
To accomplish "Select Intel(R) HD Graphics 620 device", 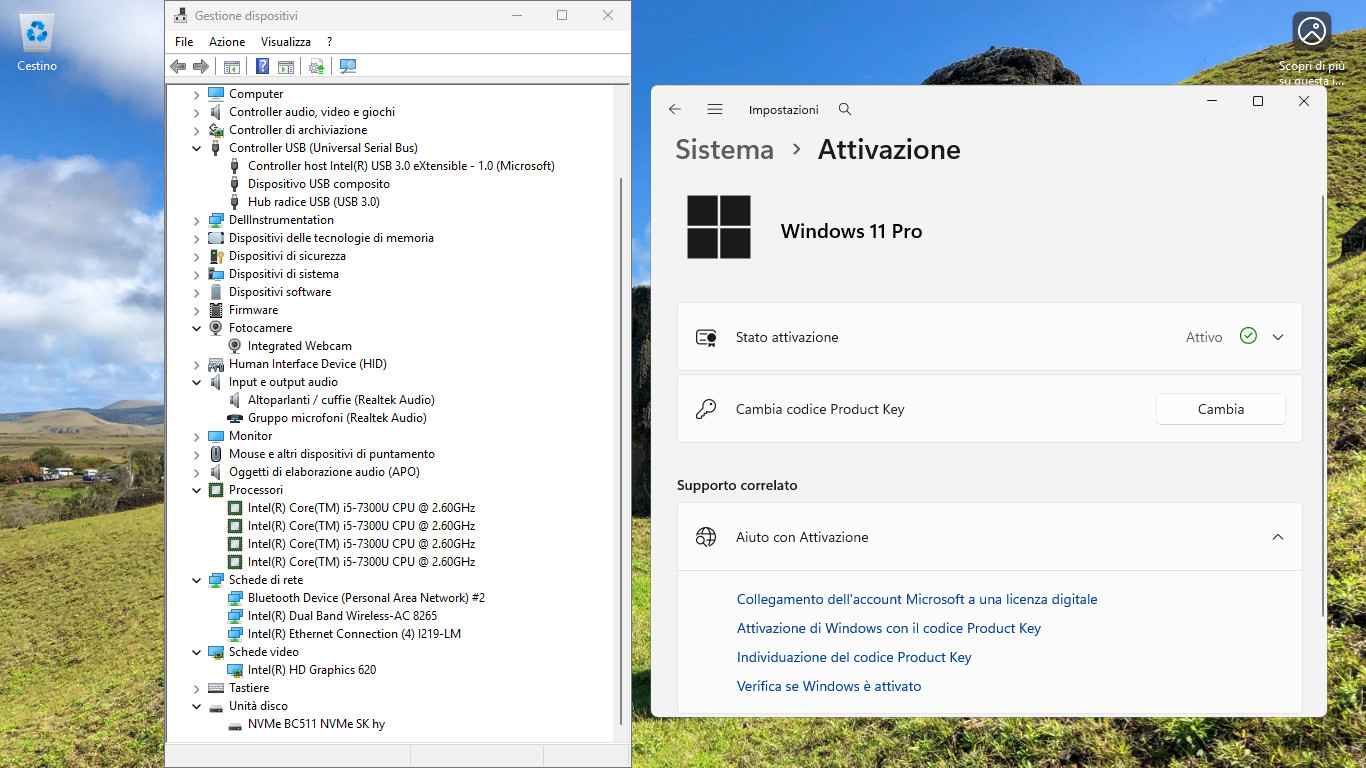I will pos(311,670).
